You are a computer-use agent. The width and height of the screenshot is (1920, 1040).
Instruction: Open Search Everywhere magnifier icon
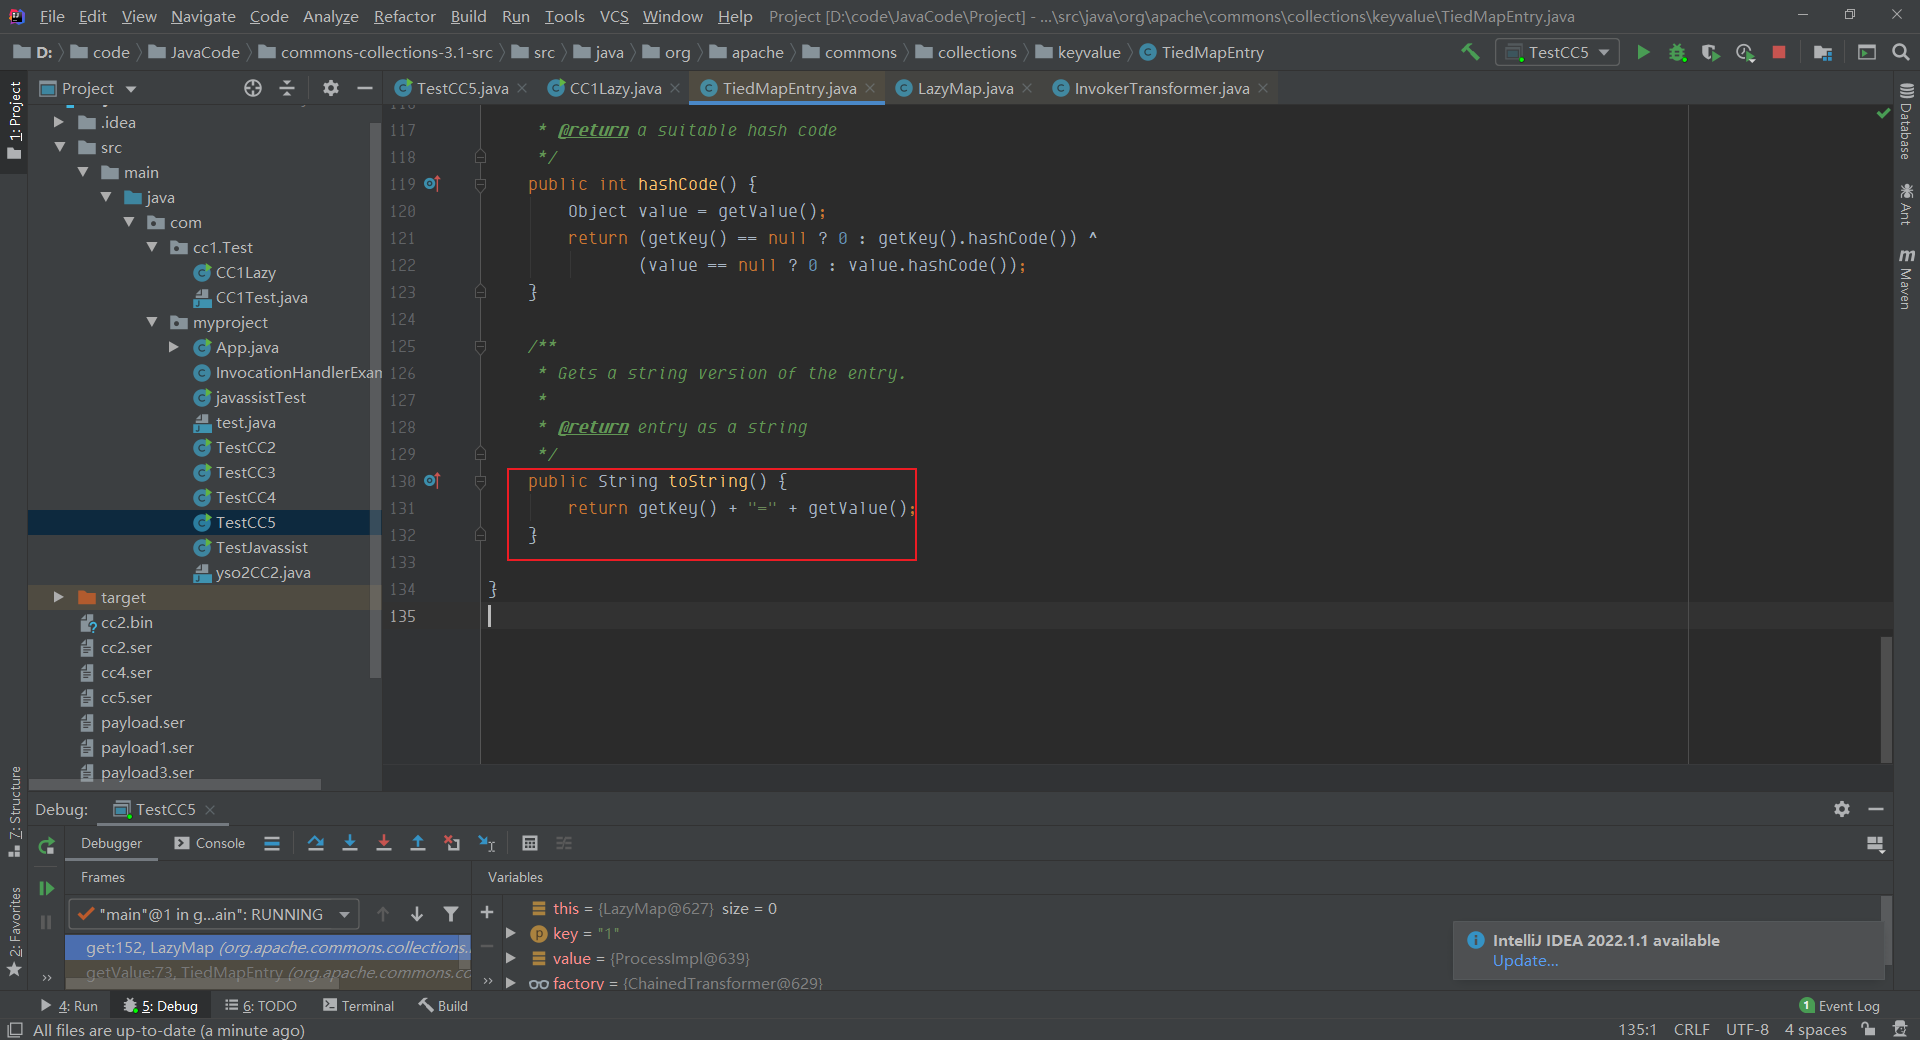(x=1901, y=52)
